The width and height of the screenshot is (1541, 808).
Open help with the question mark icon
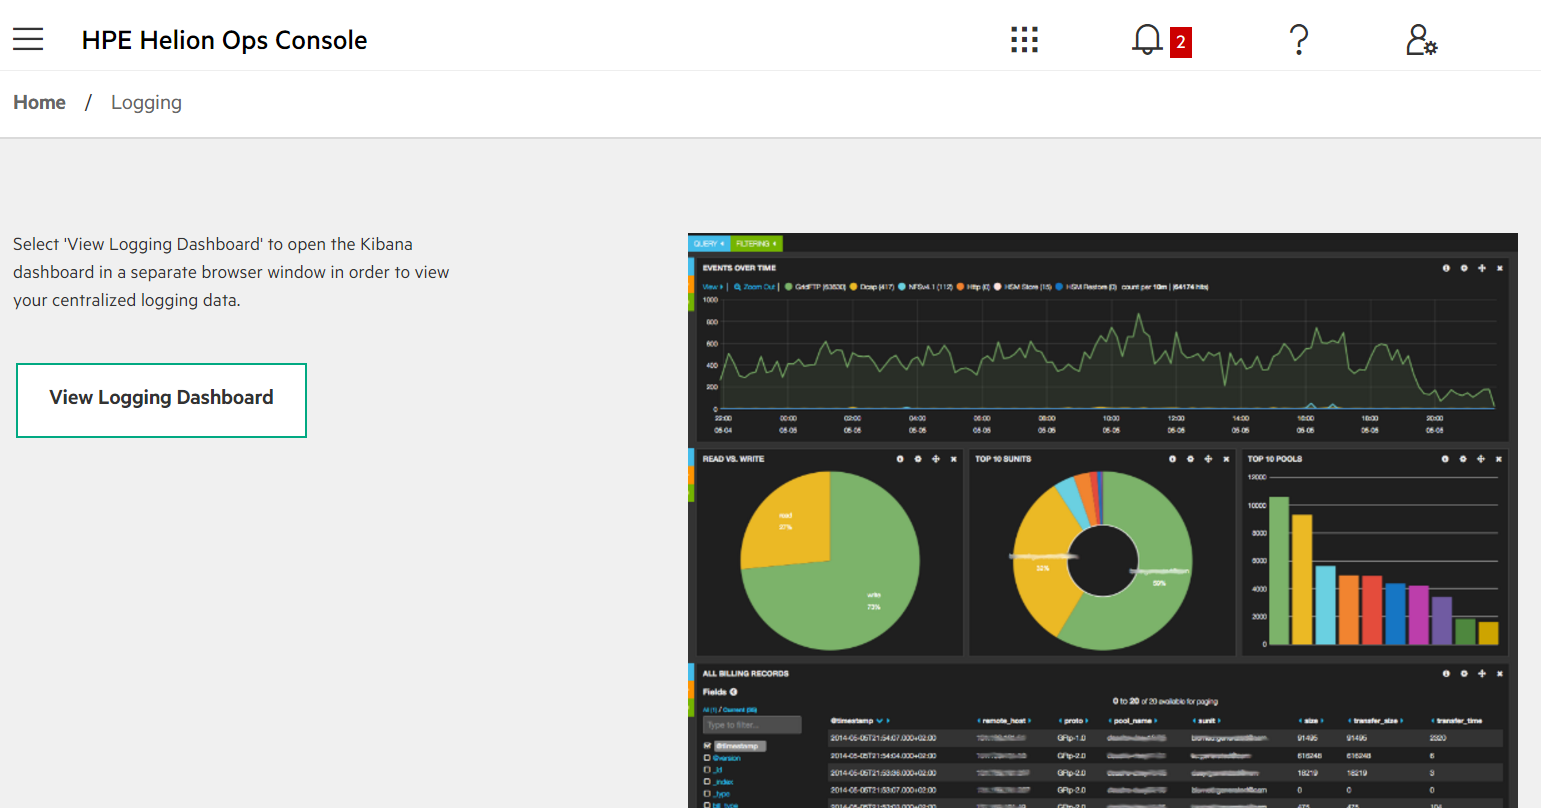point(1298,40)
